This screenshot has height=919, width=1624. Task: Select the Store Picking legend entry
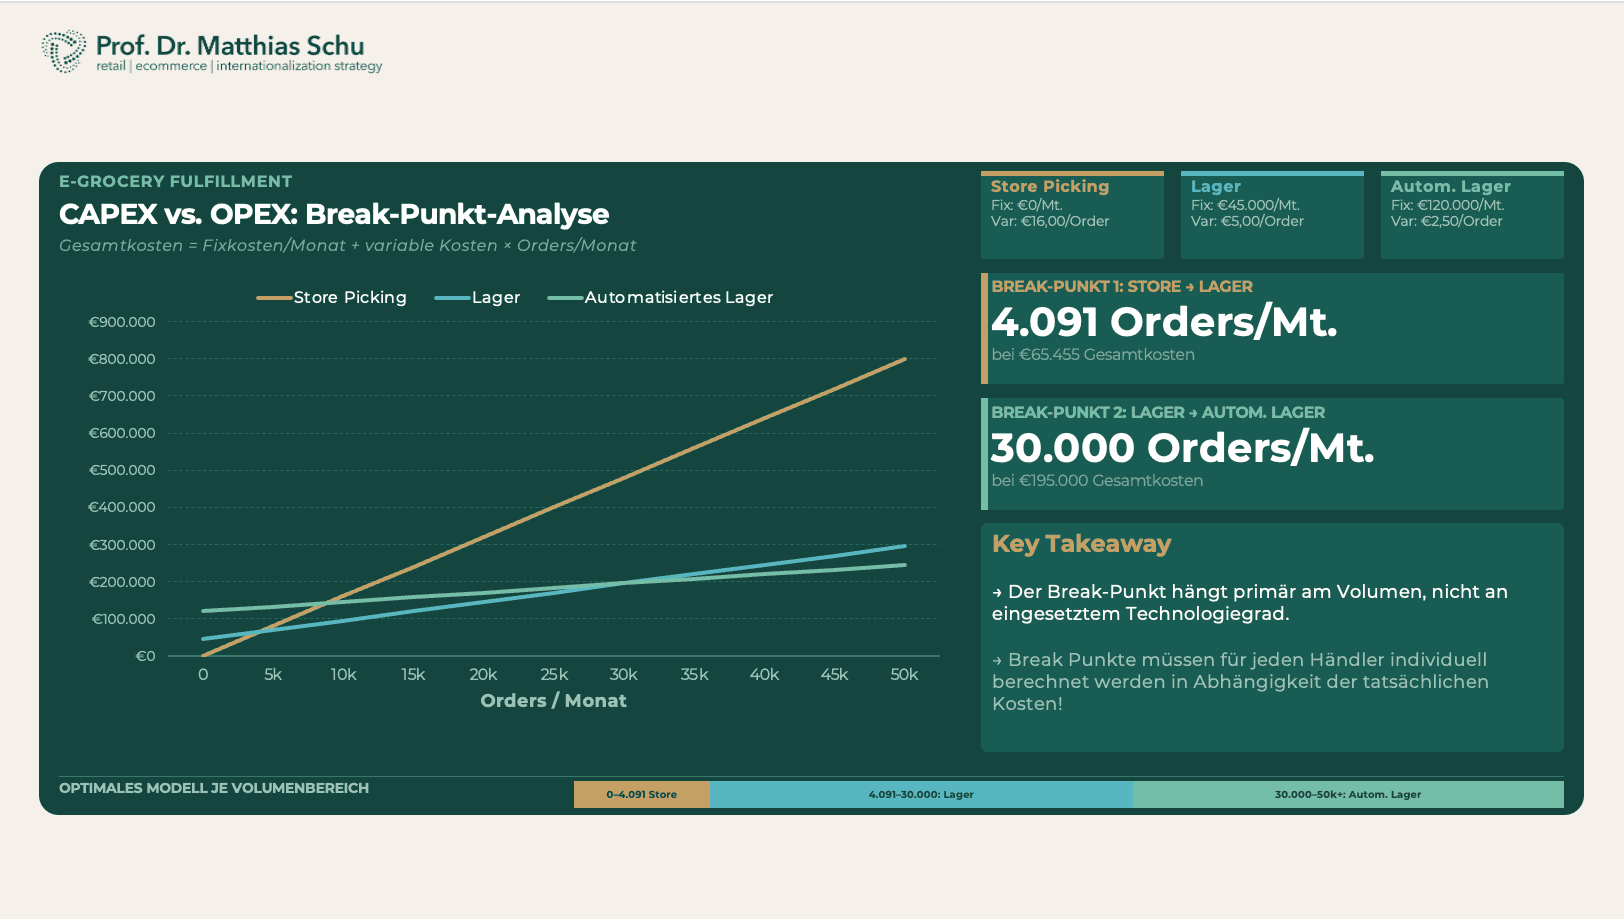pos(332,297)
